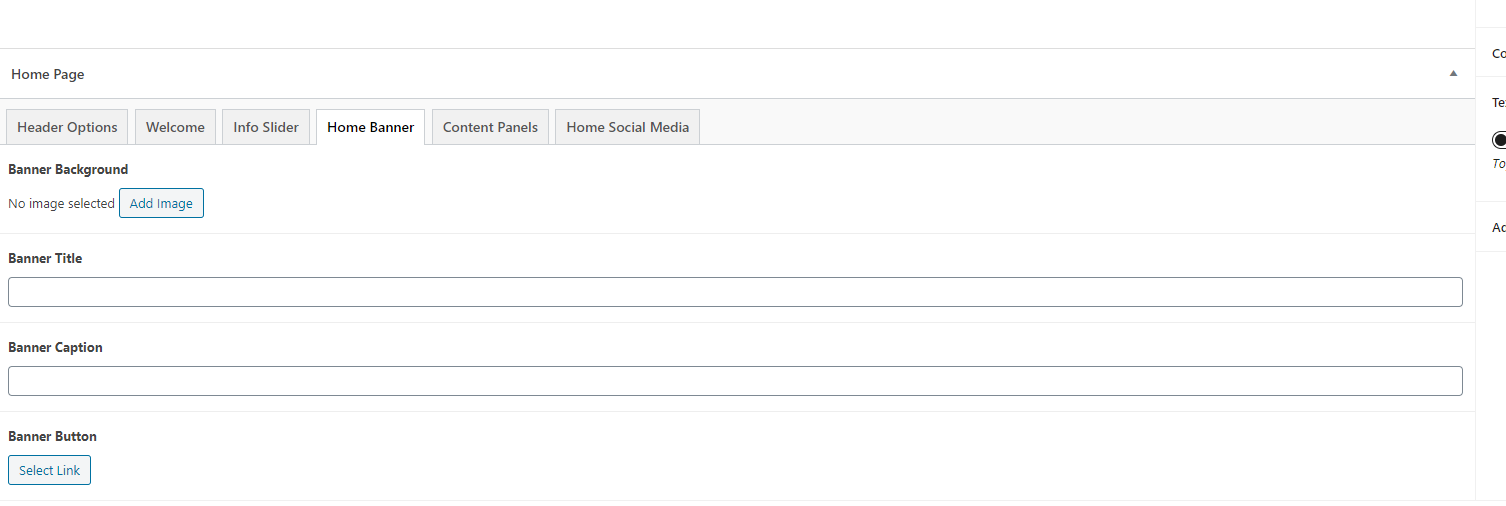
Task: Click Add Image for banner background
Action: (x=161, y=203)
